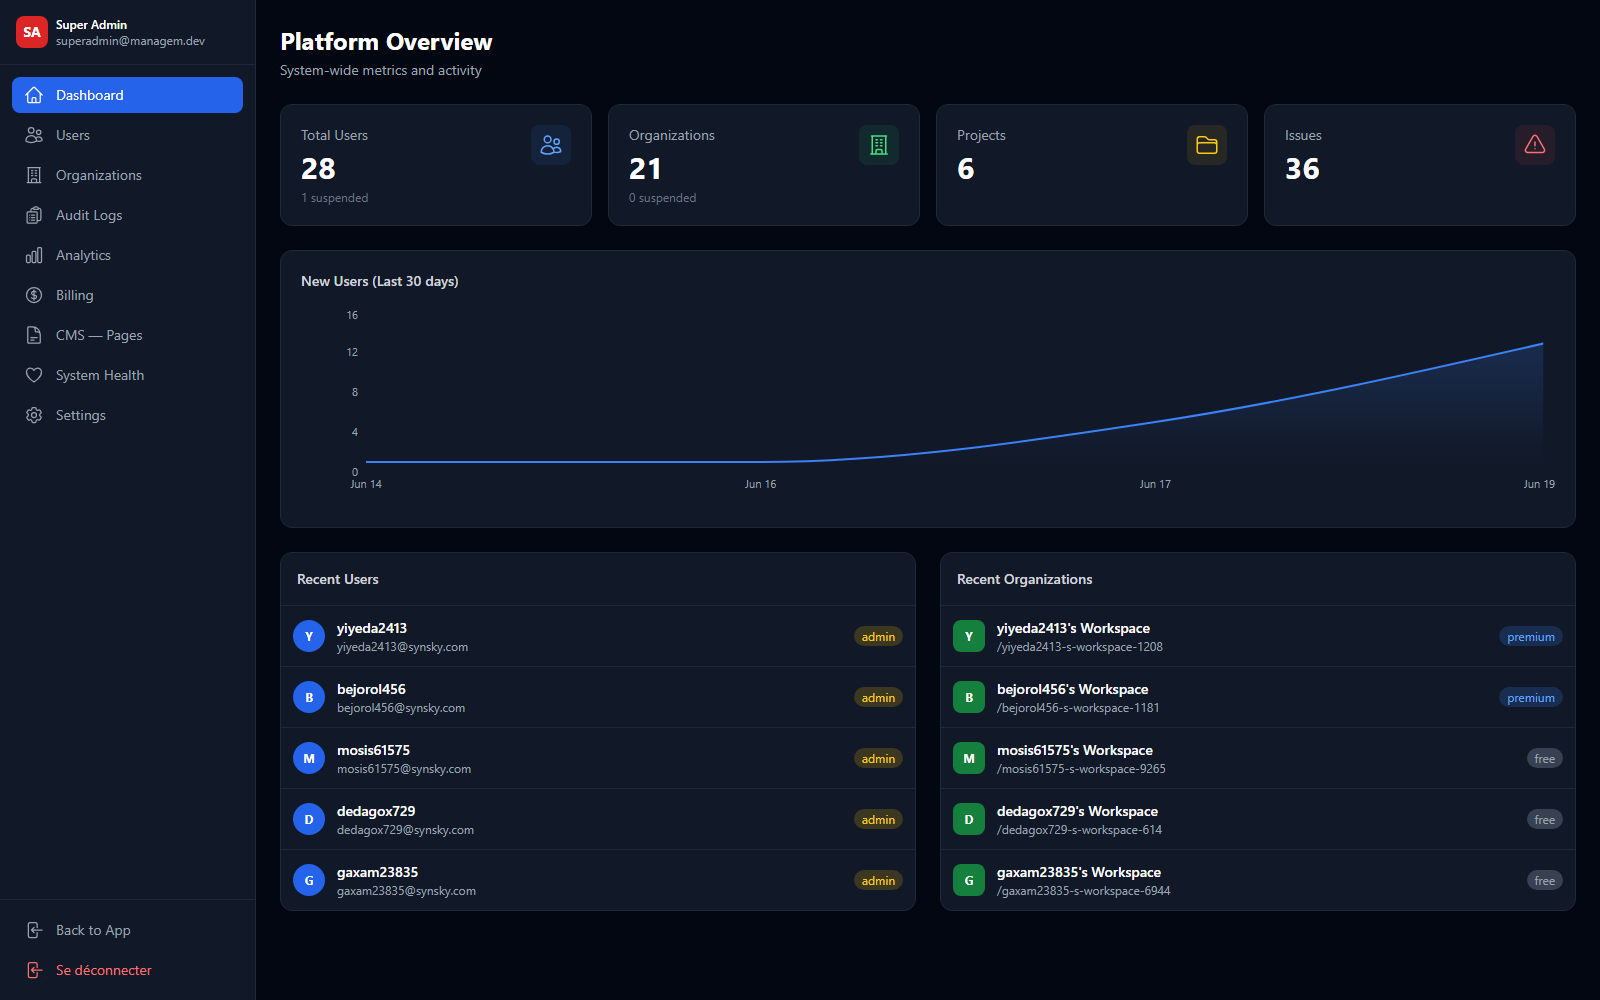Screen dimensions: 1600x1000
Task: Select the Dashboard menu item
Action: click(x=127, y=95)
